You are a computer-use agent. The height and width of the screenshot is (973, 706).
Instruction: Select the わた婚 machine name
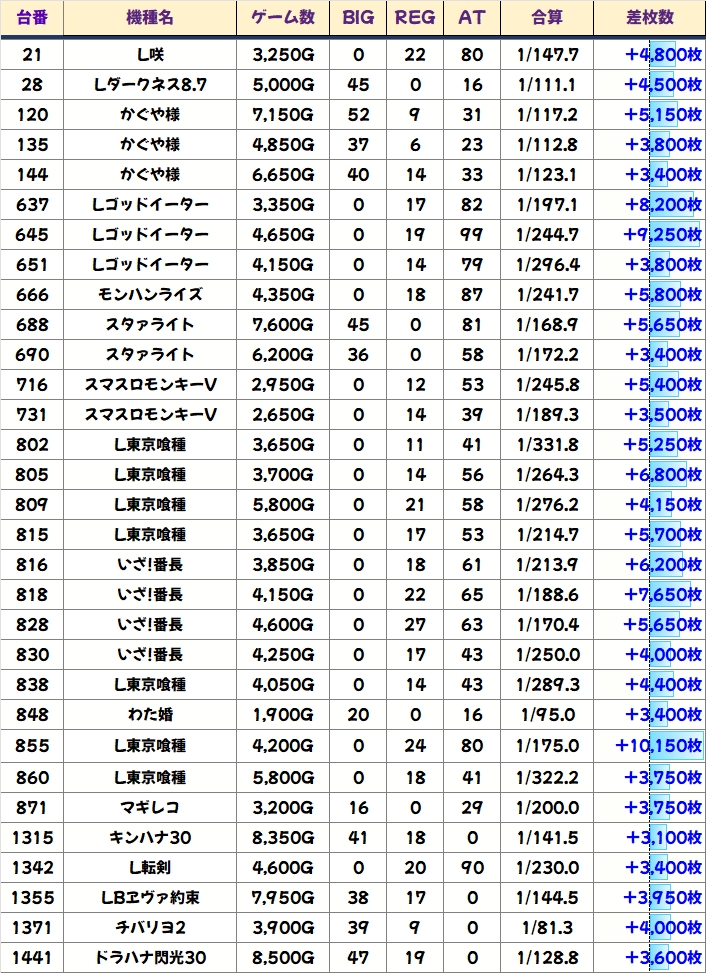click(x=150, y=714)
